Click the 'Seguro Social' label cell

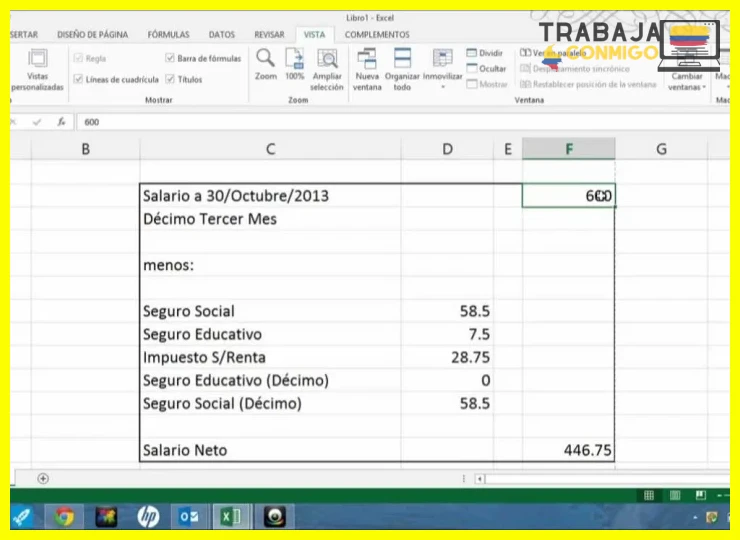tap(270, 311)
